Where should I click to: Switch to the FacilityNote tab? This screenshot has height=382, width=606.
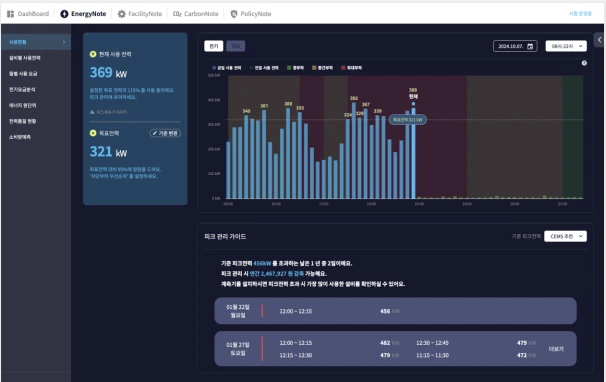[x=140, y=14]
